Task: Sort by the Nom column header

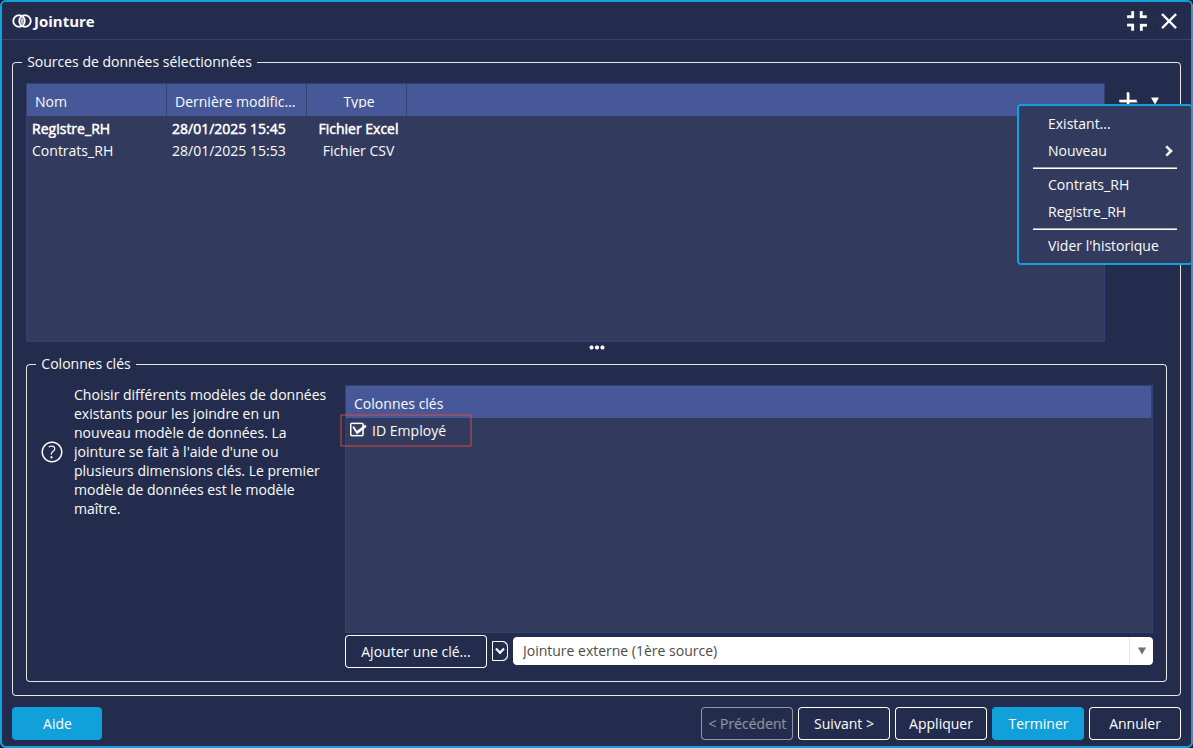Action: coord(96,102)
